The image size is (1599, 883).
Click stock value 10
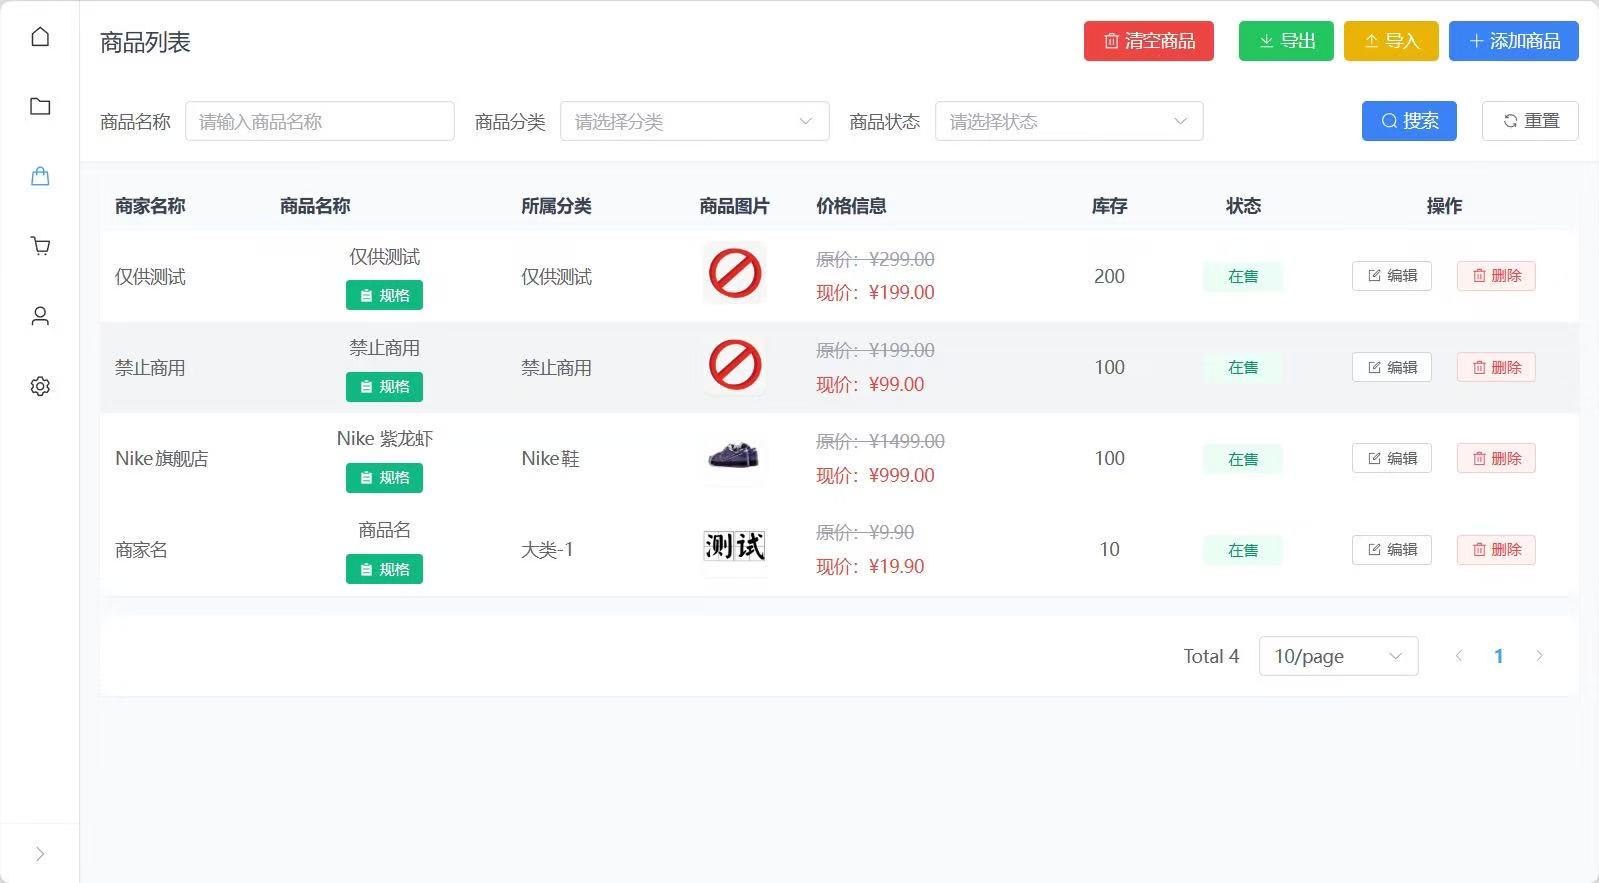pos(1109,549)
